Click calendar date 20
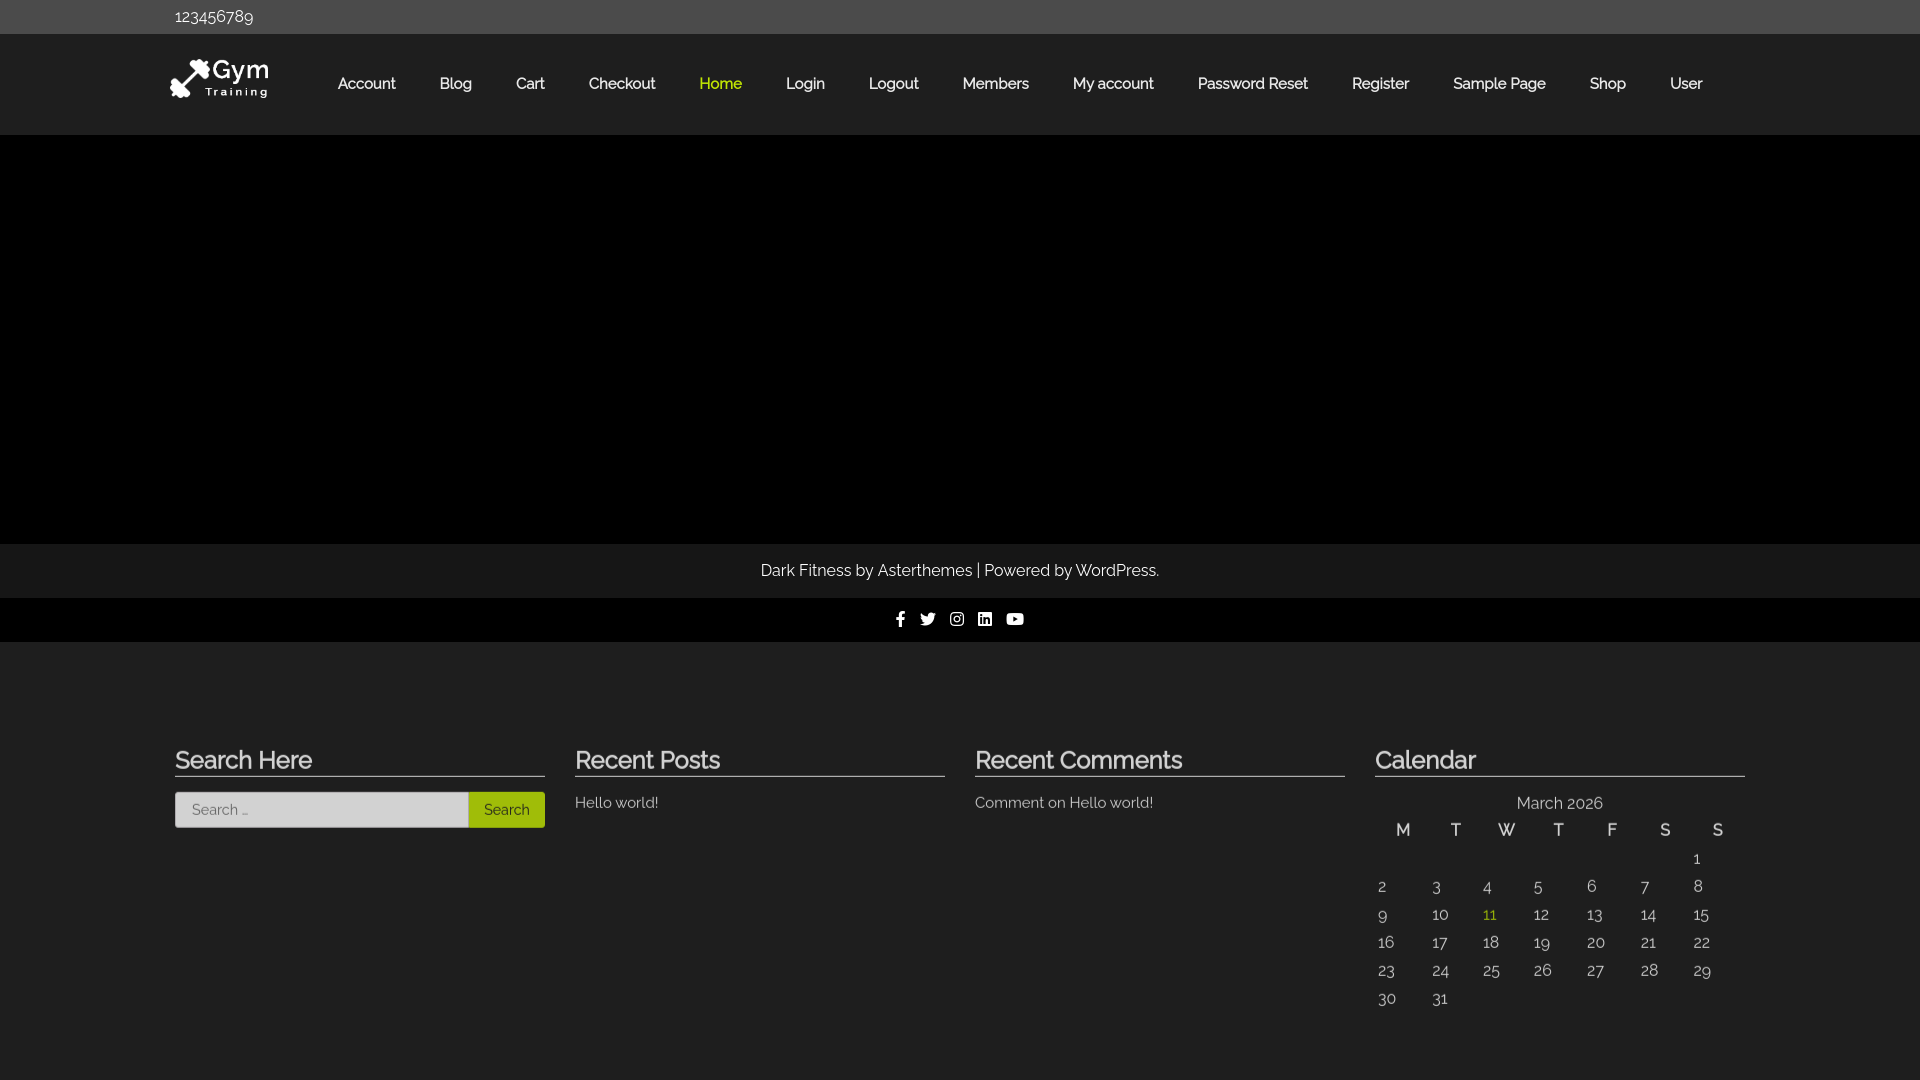 click(1596, 943)
